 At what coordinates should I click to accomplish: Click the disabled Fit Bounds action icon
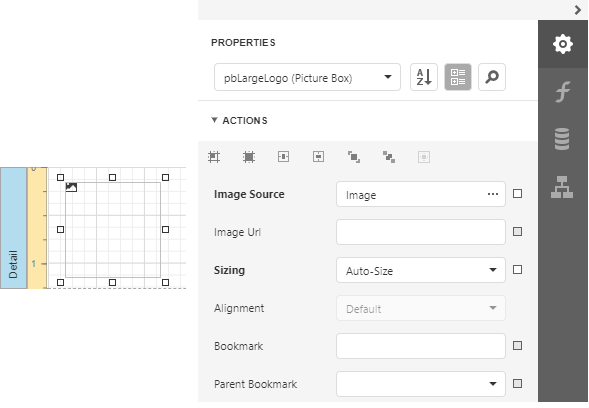pyautogui.click(x=424, y=157)
